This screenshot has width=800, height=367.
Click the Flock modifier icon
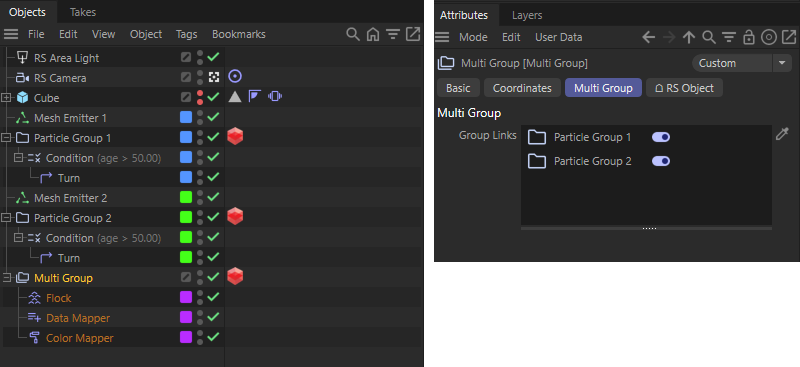[35, 298]
